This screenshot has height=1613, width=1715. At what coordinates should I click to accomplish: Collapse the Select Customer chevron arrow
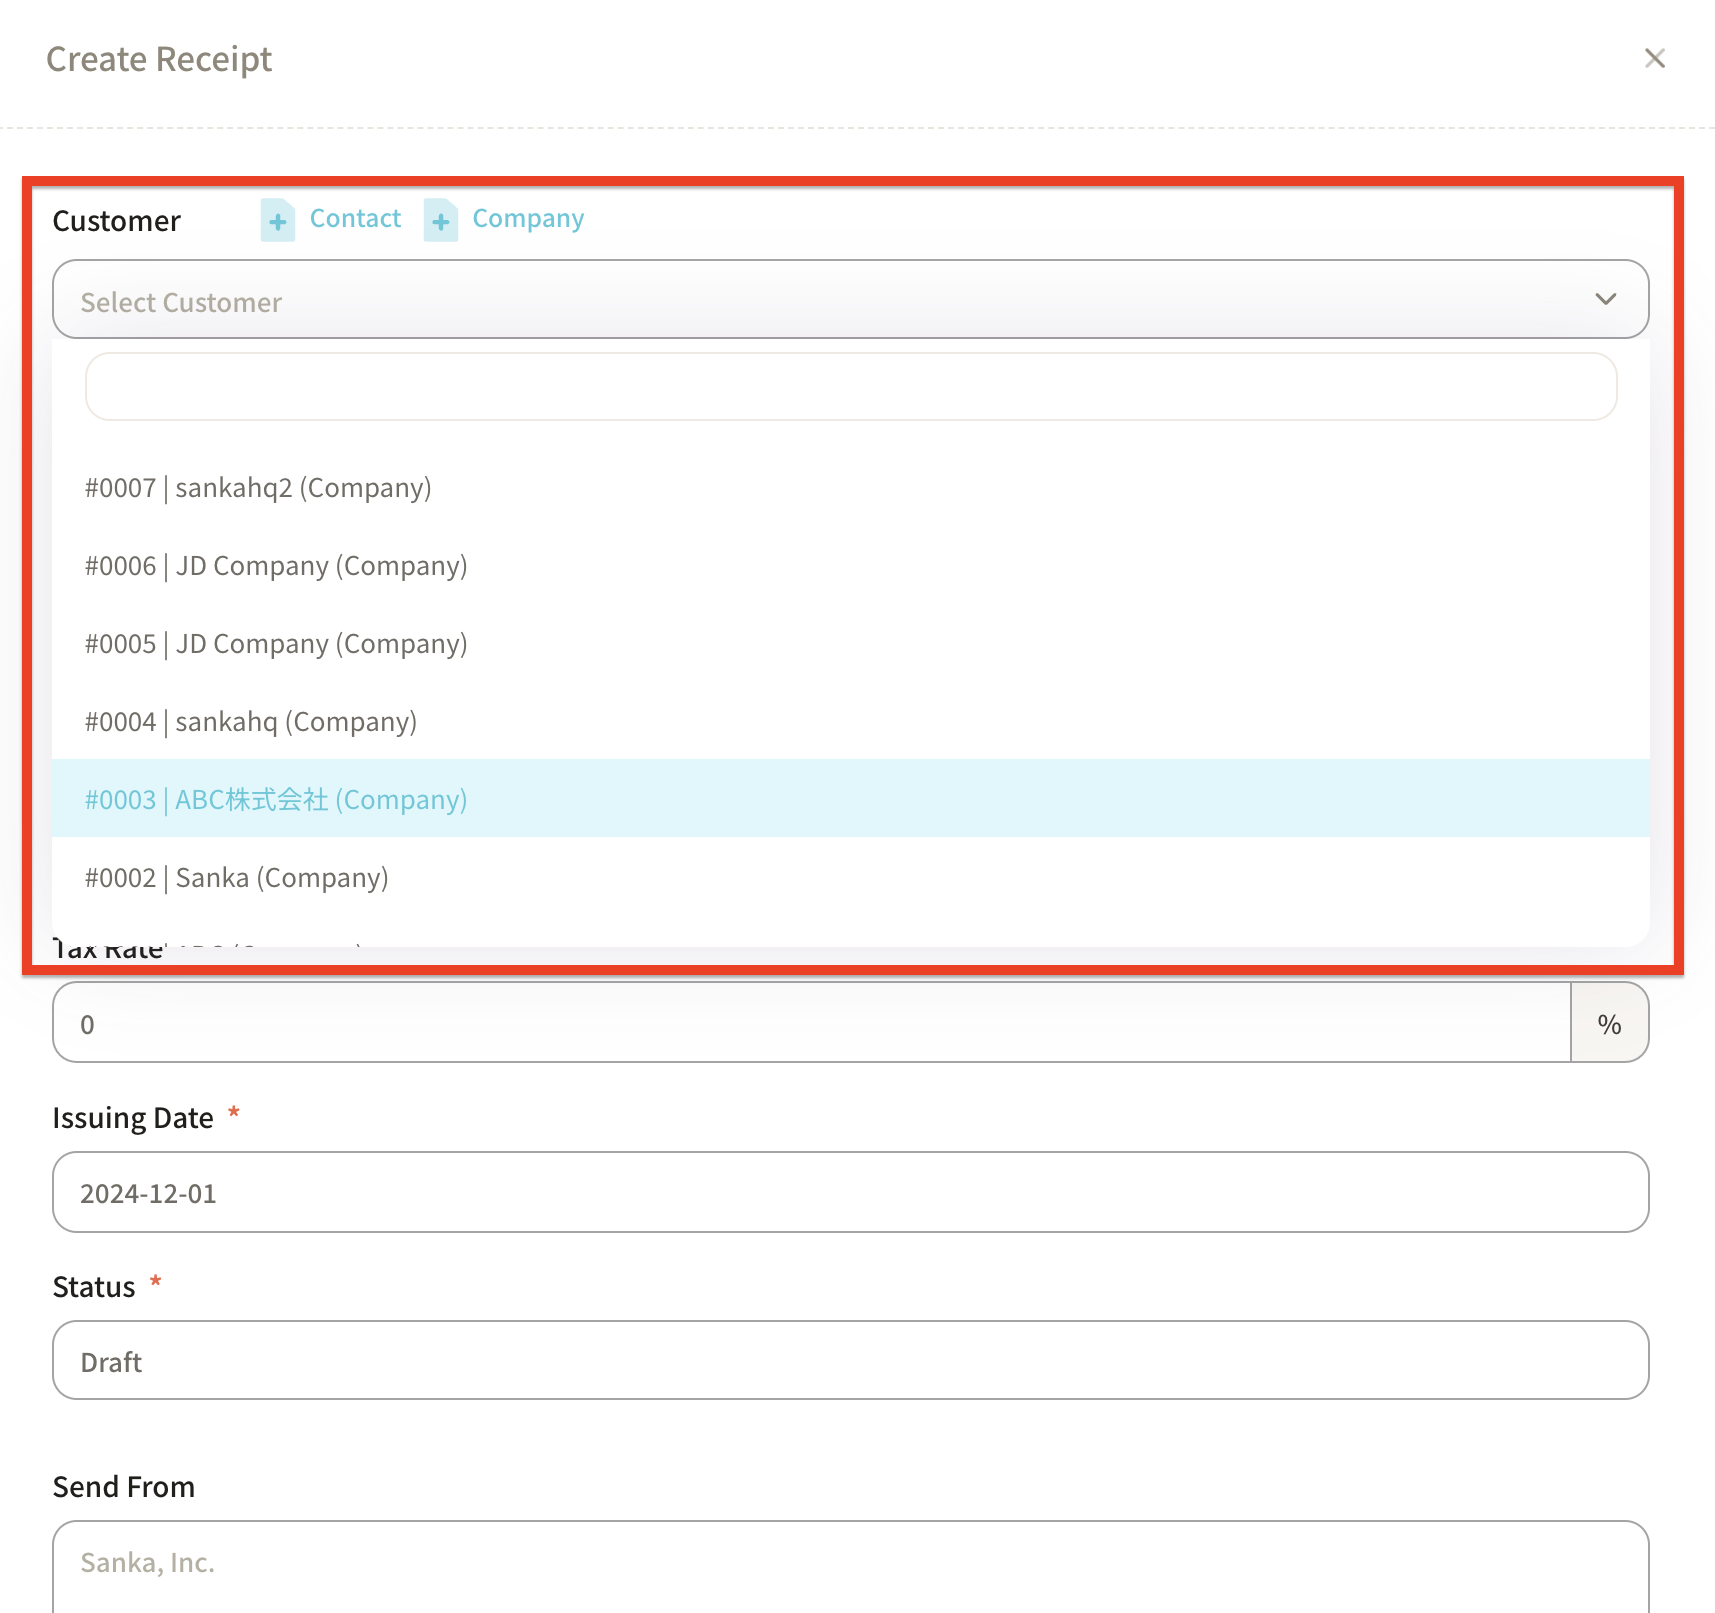(1605, 300)
